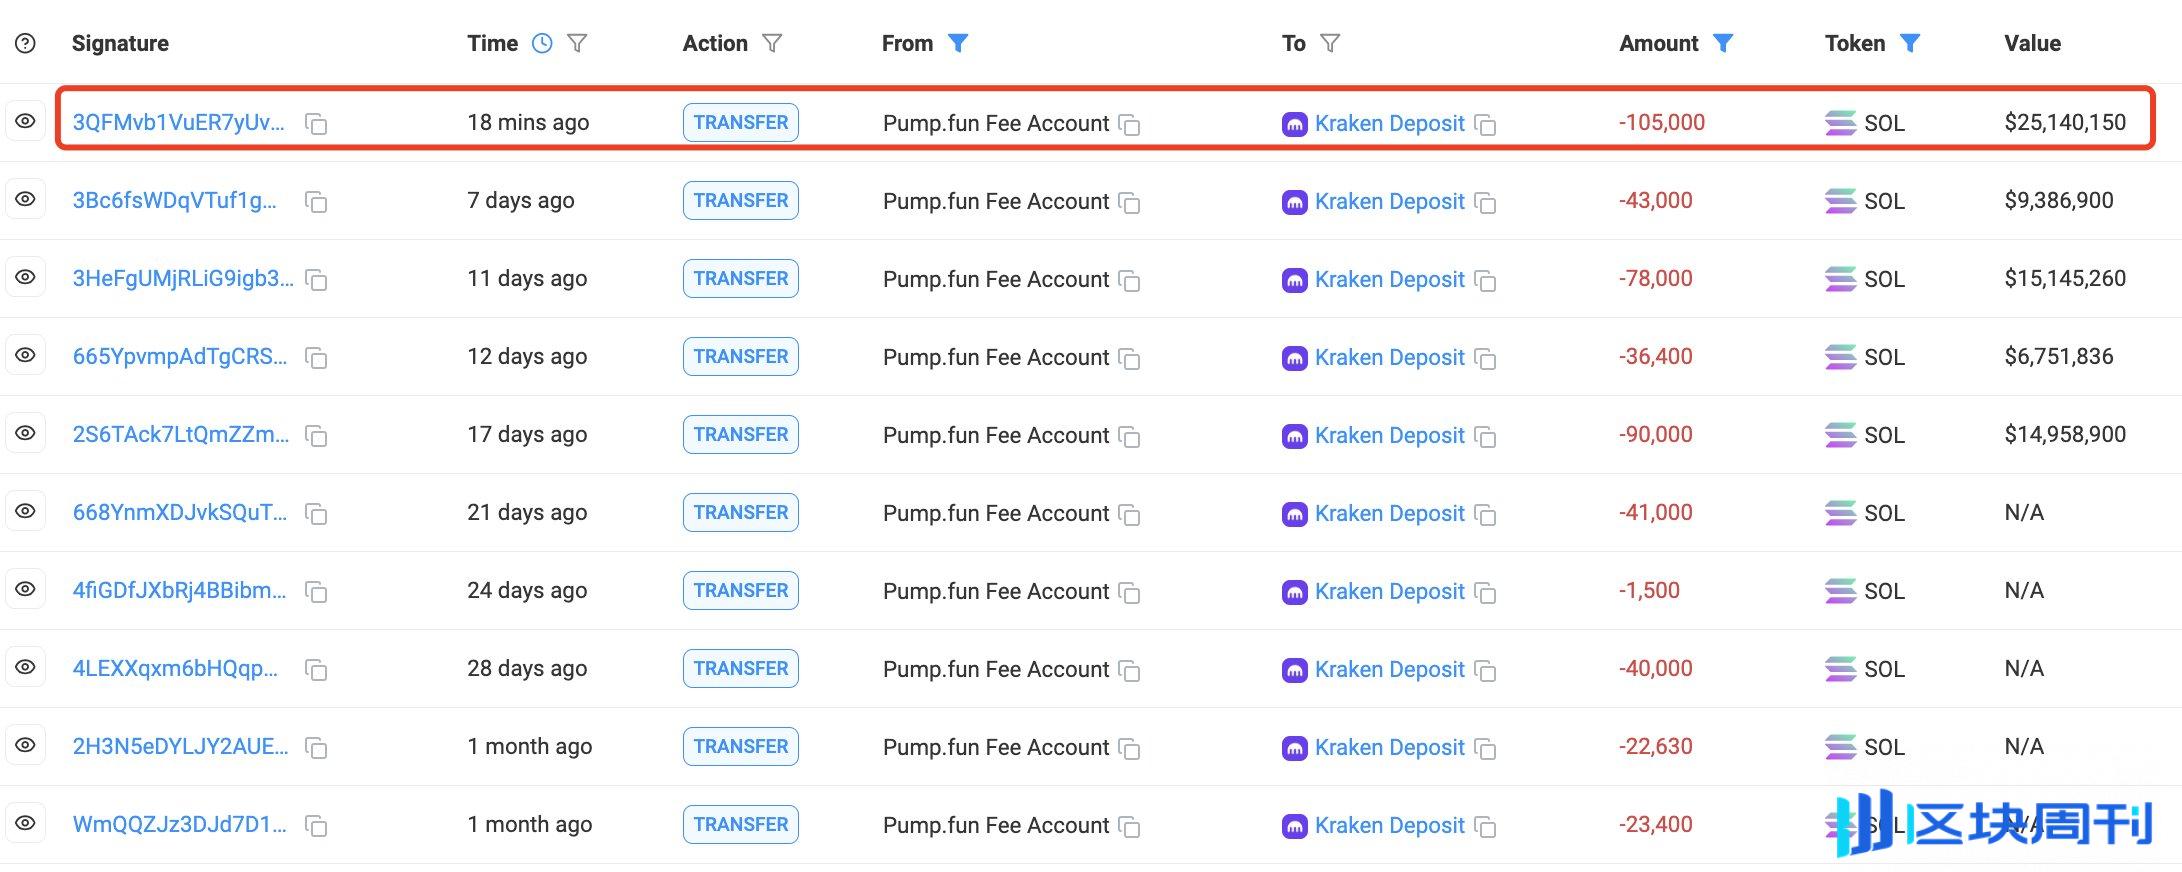
Task: Copy Kraken Deposit address in 28 days ago row
Action: pyautogui.click(x=1486, y=671)
